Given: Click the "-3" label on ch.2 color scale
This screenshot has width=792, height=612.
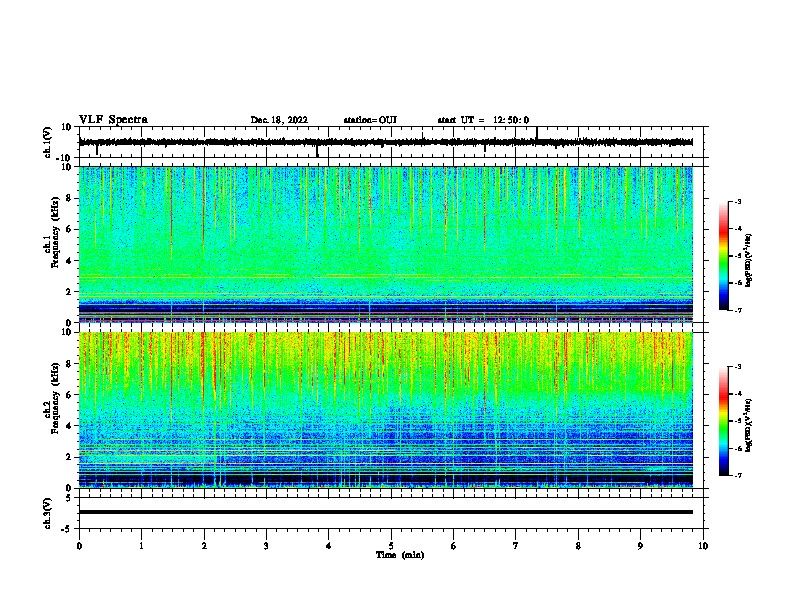Looking at the screenshot, I should point(738,367).
